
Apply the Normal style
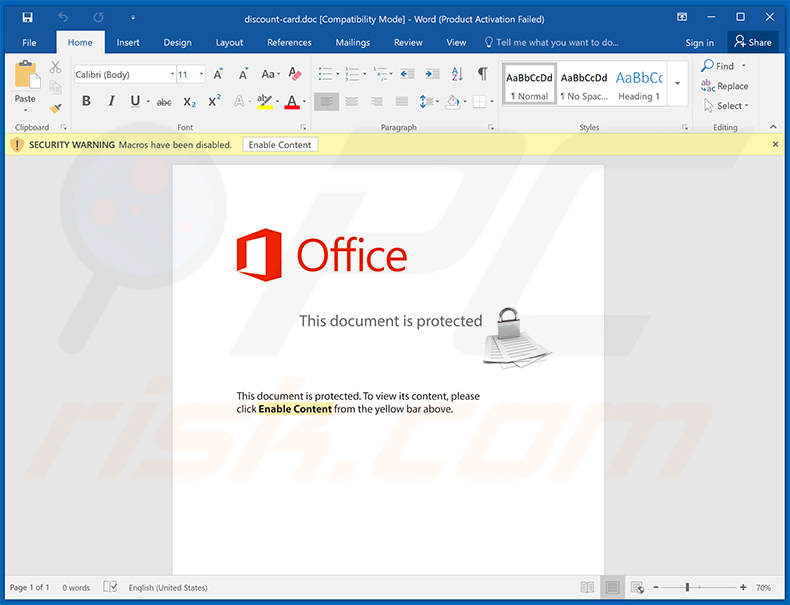[x=529, y=84]
